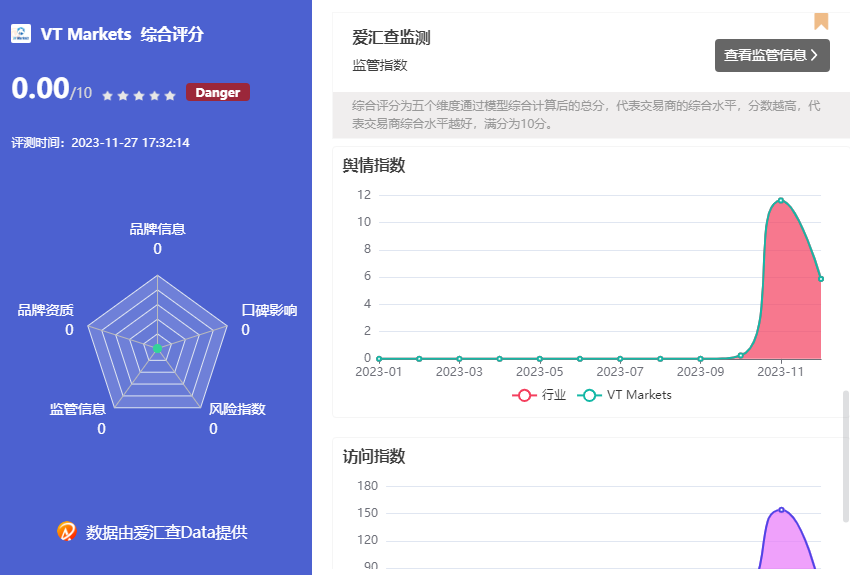Select the 品牌信息 radar axis label
This screenshot has width=850, height=575.
pyautogui.click(x=157, y=229)
